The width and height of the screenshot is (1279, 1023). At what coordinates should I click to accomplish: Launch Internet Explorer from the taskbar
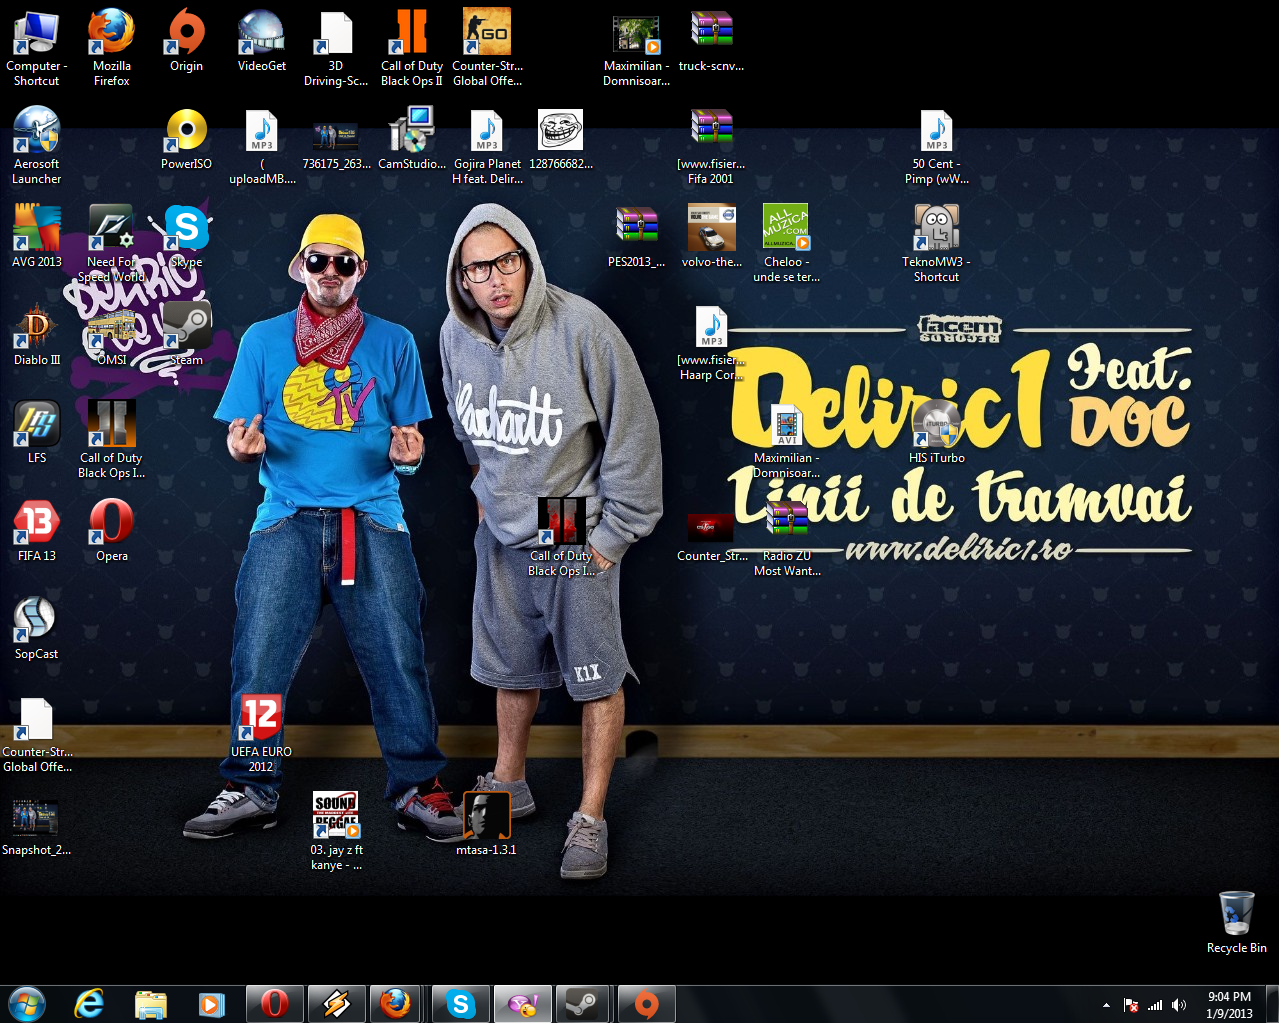[89, 1004]
